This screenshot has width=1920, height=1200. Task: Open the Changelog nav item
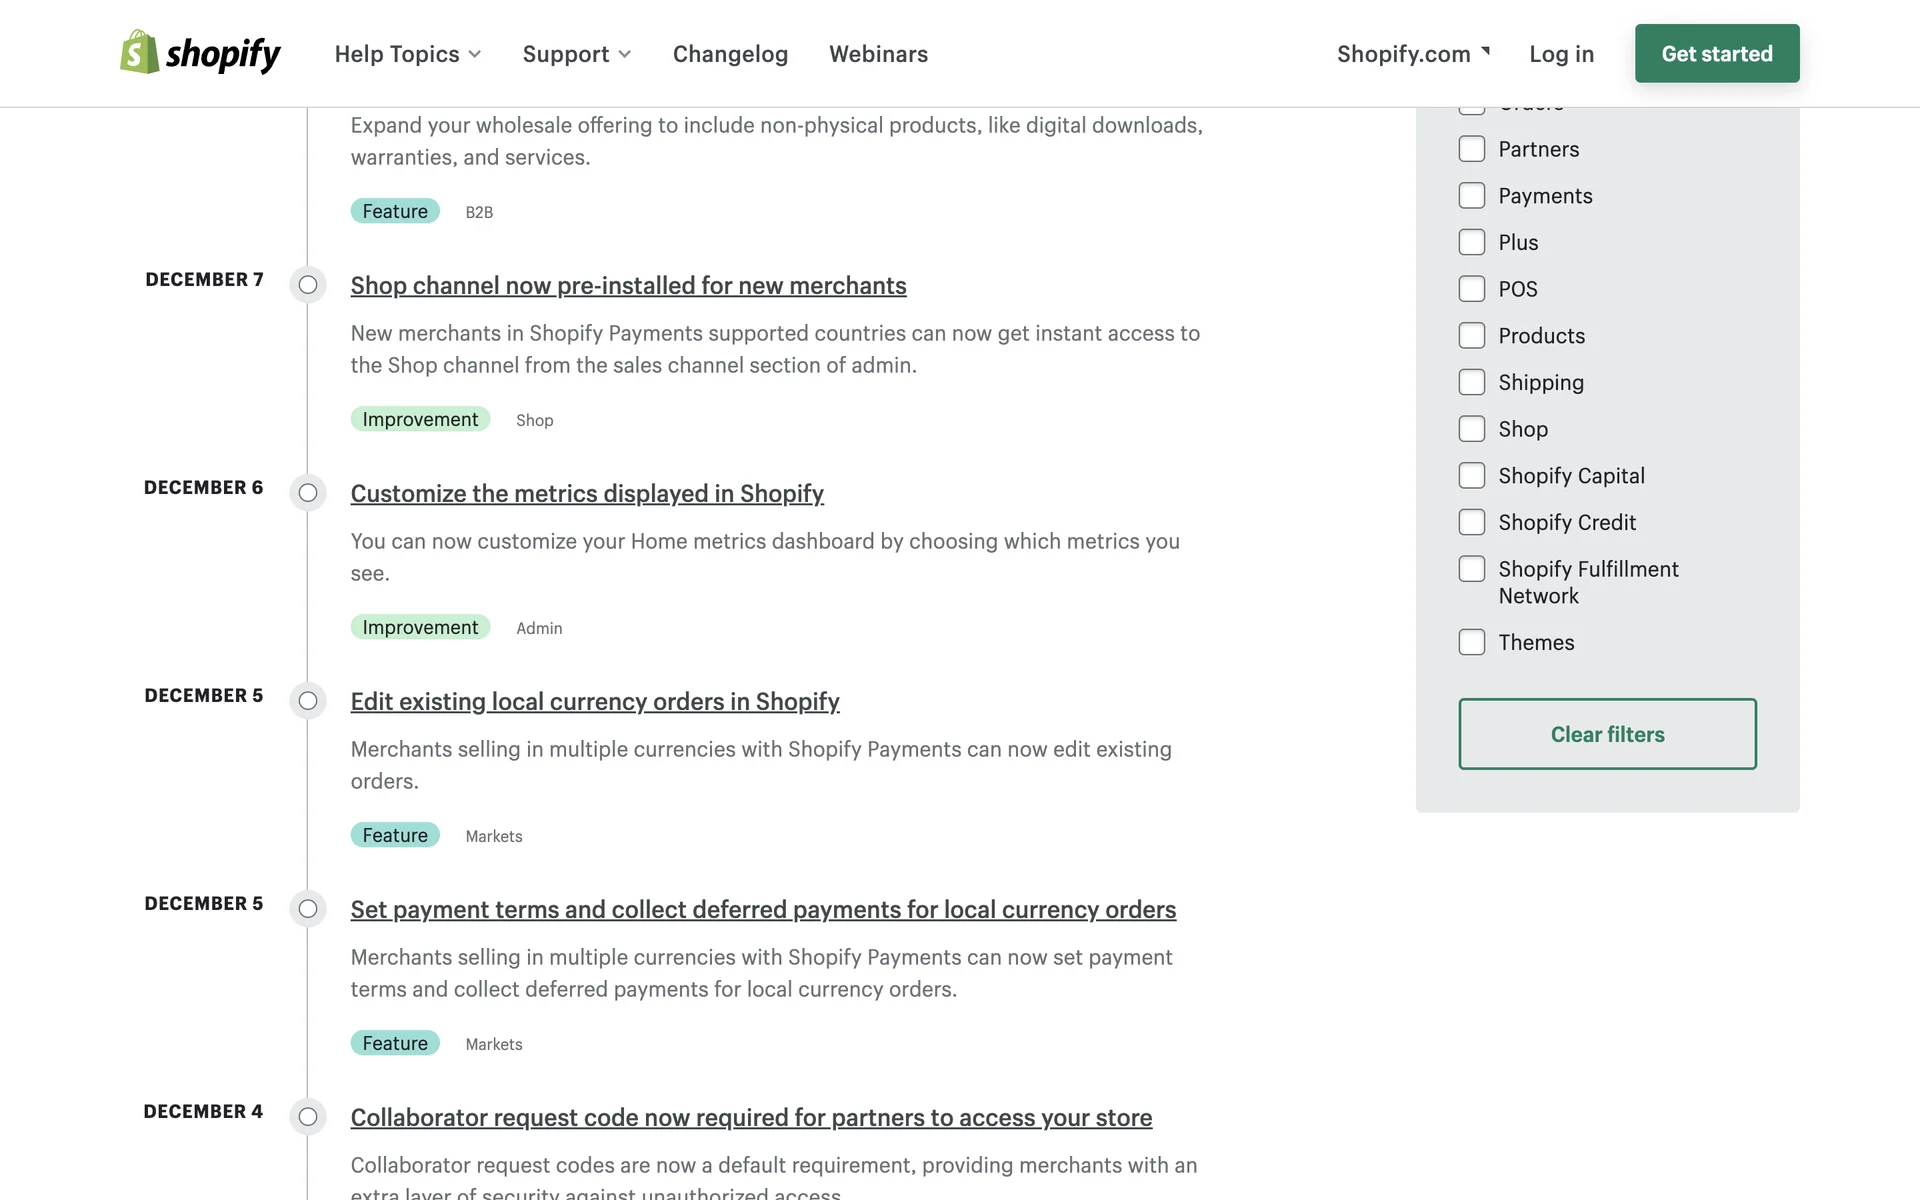click(x=730, y=54)
